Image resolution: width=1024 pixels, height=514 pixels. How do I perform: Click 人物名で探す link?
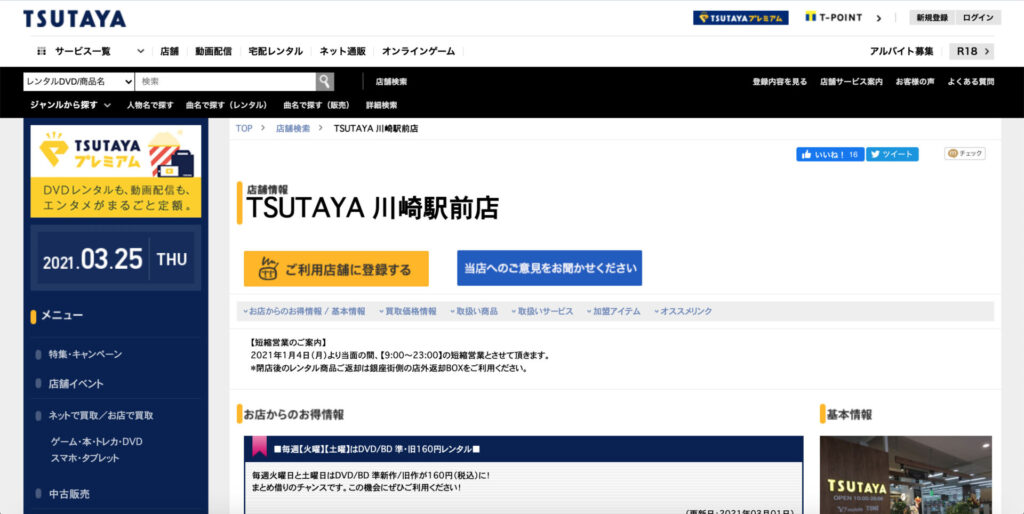pos(150,105)
